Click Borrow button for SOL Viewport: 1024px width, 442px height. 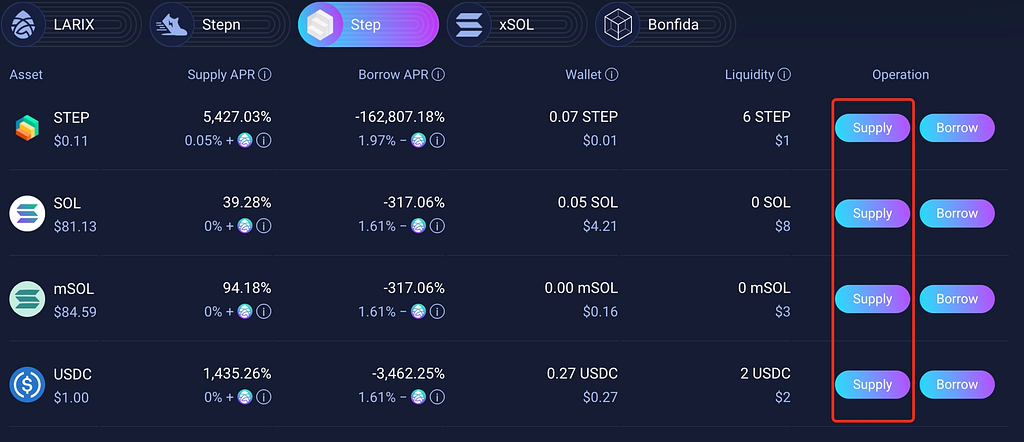tap(957, 213)
